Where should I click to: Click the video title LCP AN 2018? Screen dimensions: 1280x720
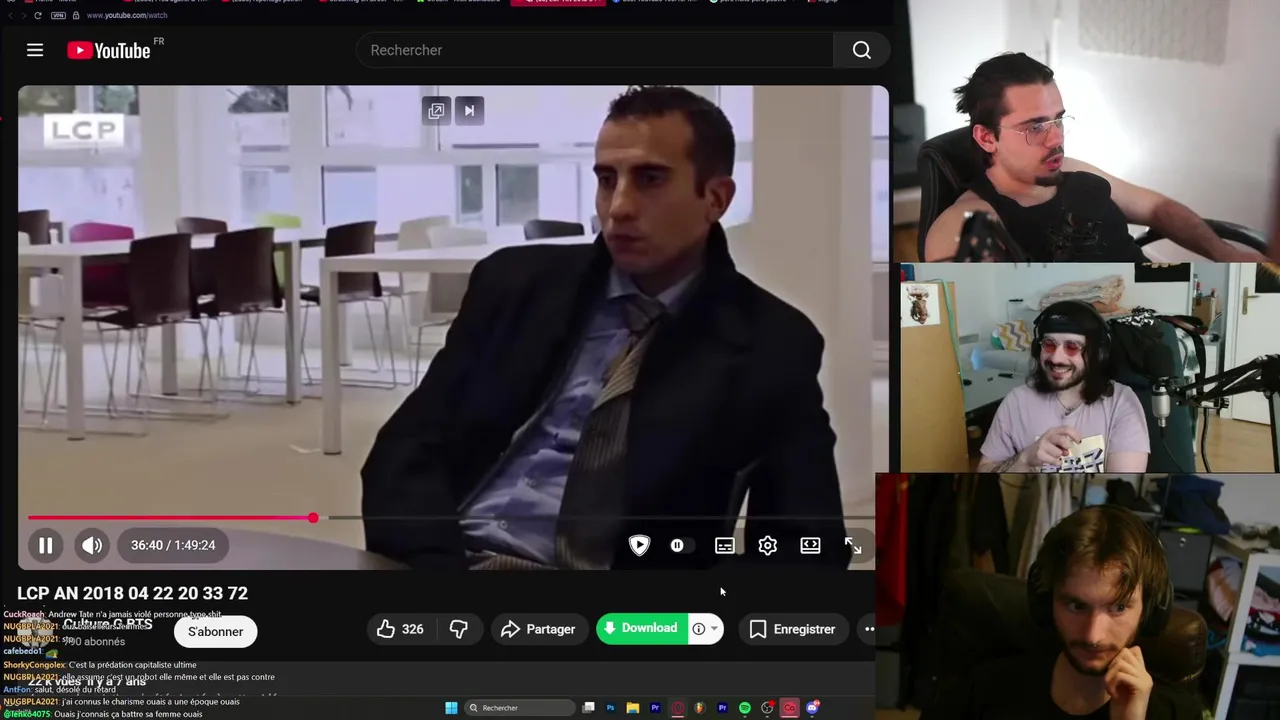tap(132, 593)
